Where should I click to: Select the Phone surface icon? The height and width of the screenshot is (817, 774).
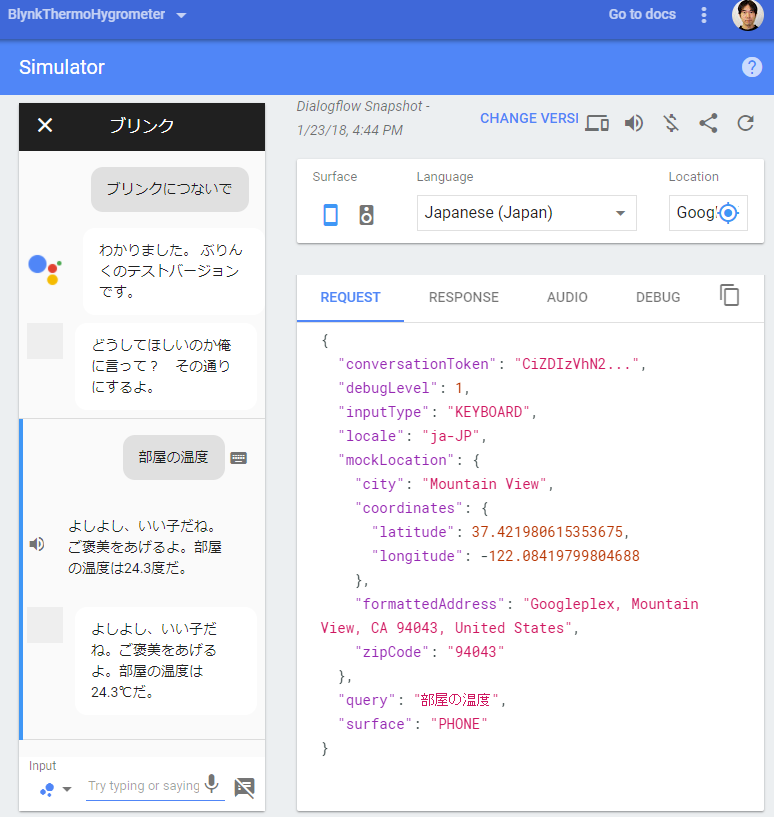[330, 215]
